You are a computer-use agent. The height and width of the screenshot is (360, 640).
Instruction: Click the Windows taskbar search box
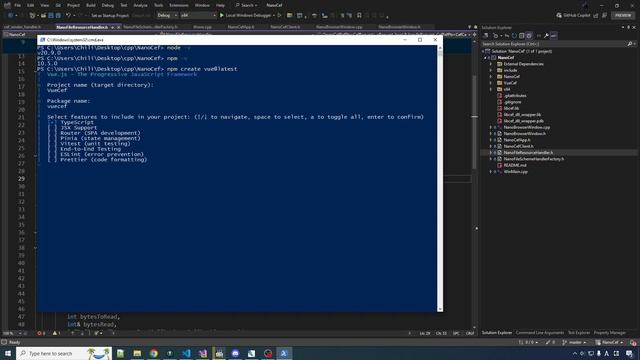point(64,353)
